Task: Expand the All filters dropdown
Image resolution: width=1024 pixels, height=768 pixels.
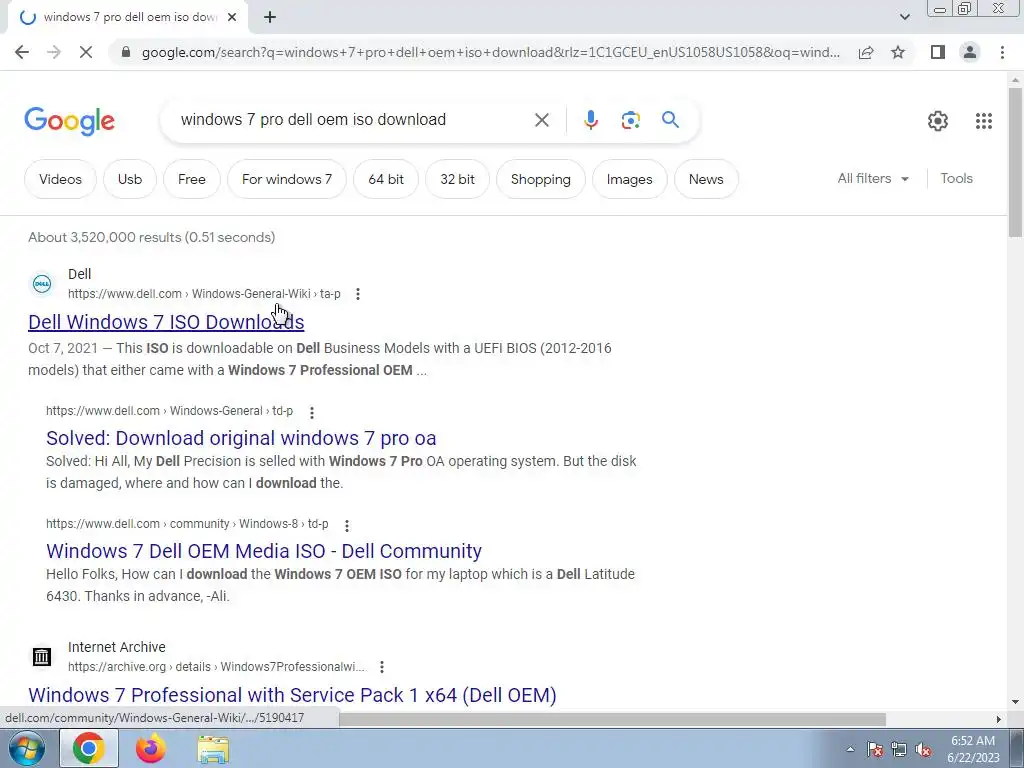Action: coord(873,178)
